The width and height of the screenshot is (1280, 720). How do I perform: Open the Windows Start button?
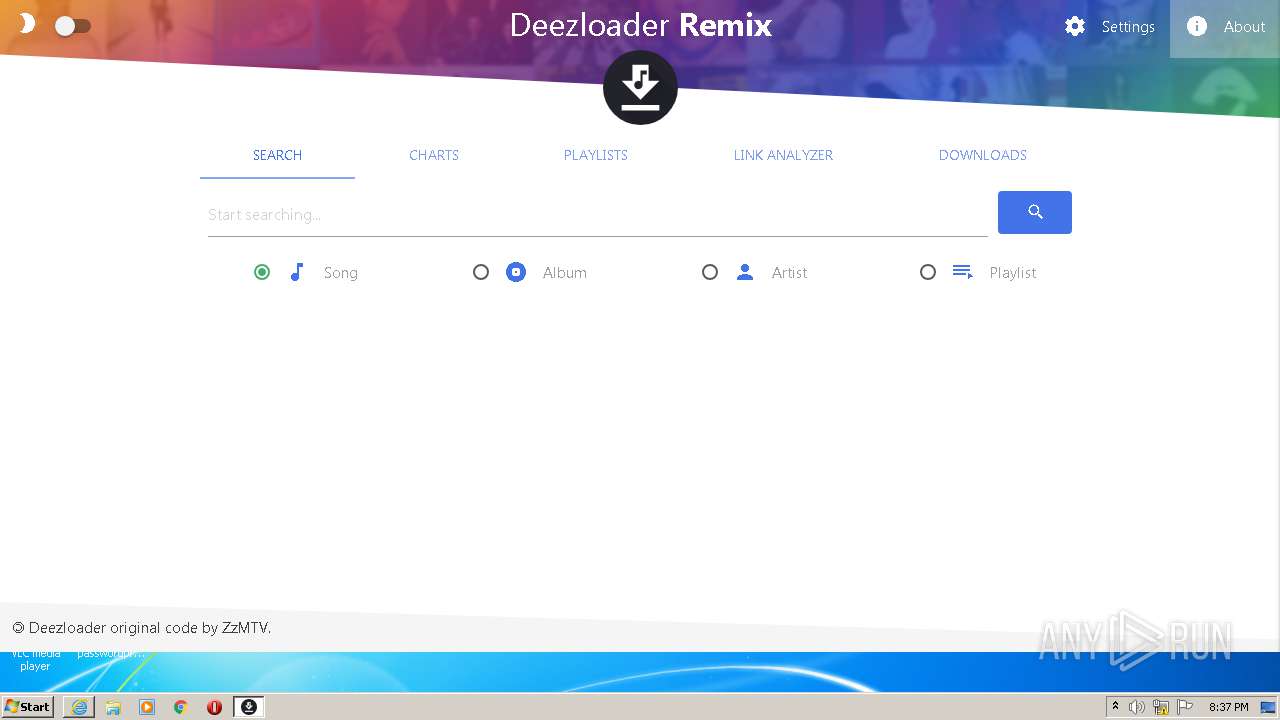coord(28,707)
